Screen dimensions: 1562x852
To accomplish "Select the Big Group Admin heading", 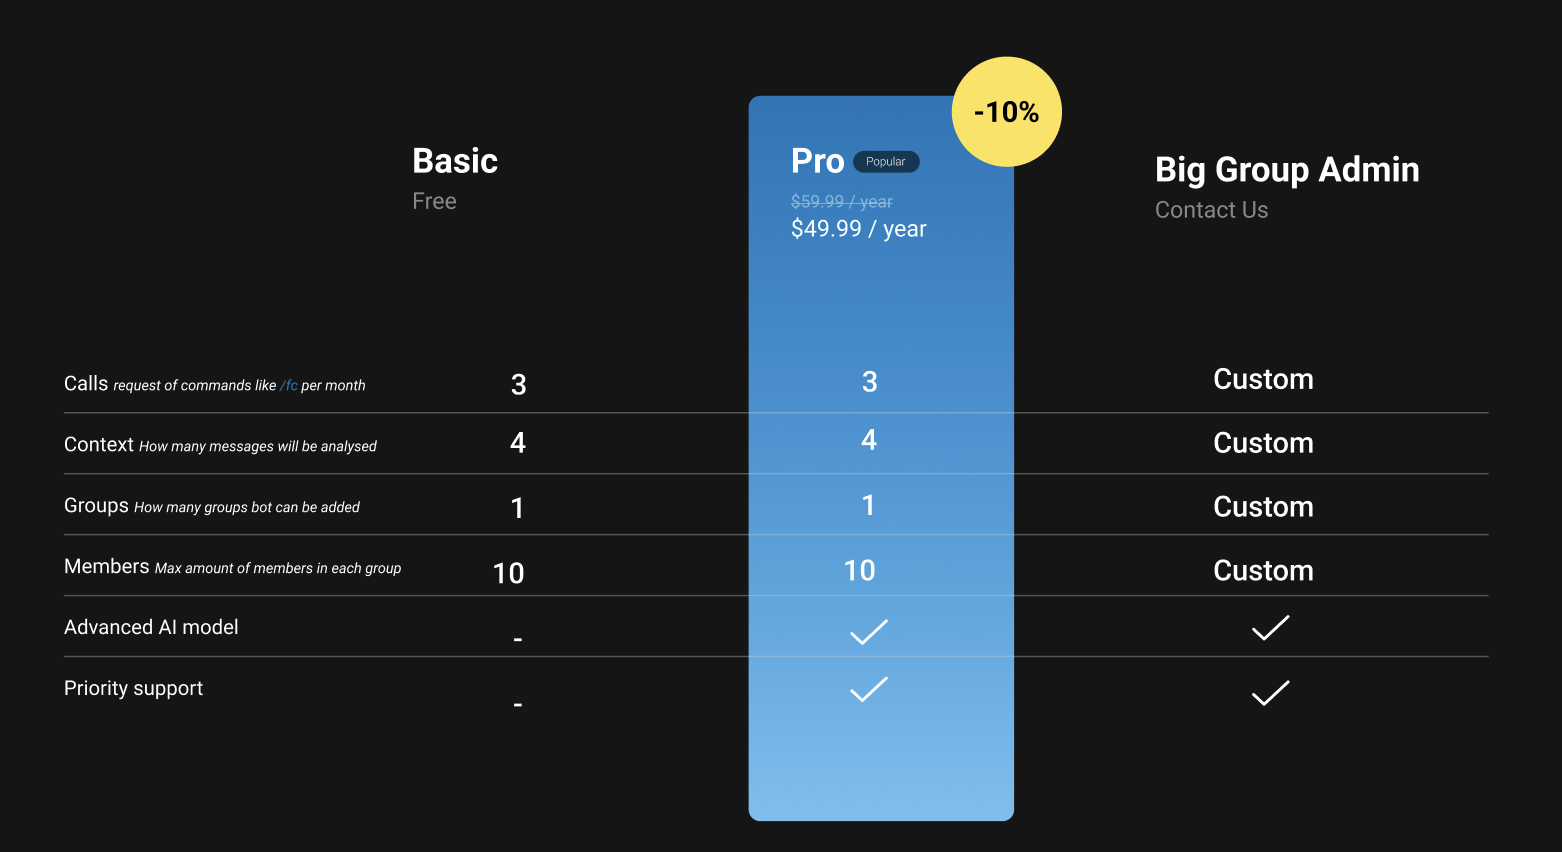I will pyautogui.click(x=1287, y=170).
